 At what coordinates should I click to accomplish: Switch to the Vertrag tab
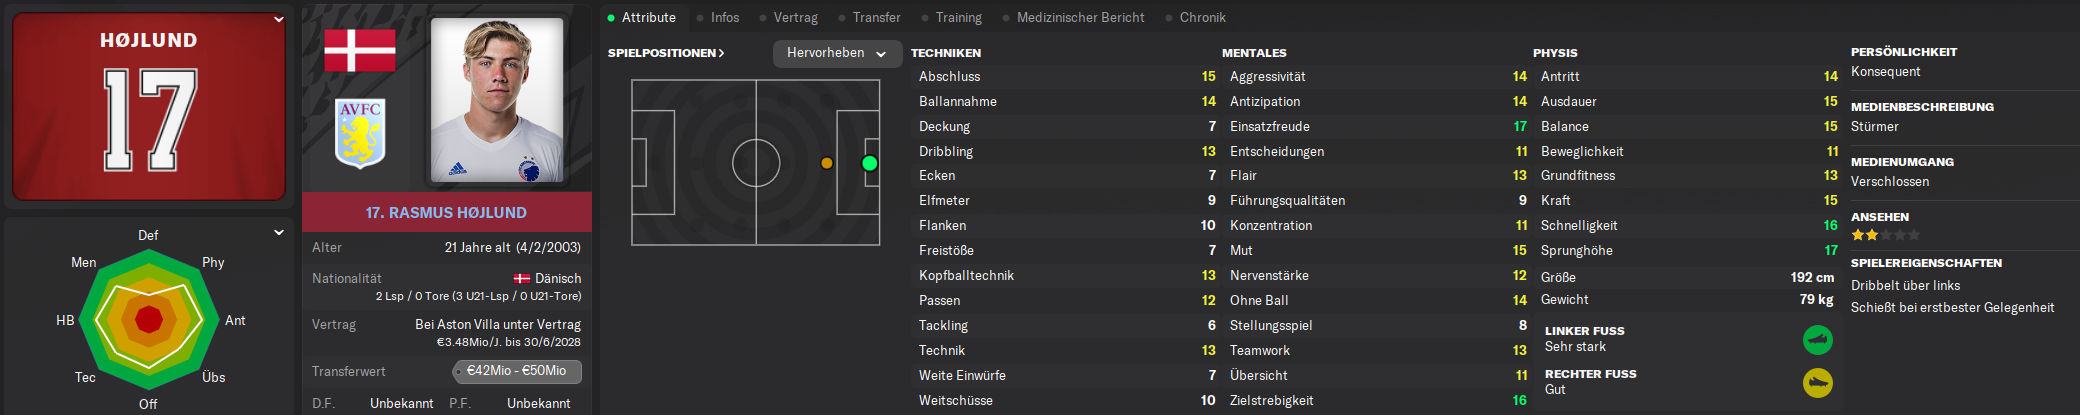tap(795, 17)
